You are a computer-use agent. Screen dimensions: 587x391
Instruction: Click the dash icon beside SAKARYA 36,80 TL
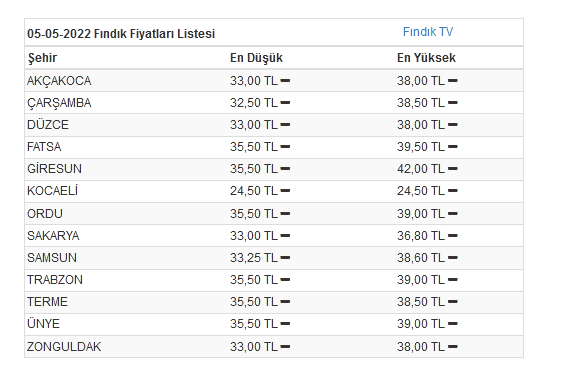(x=453, y=236)
